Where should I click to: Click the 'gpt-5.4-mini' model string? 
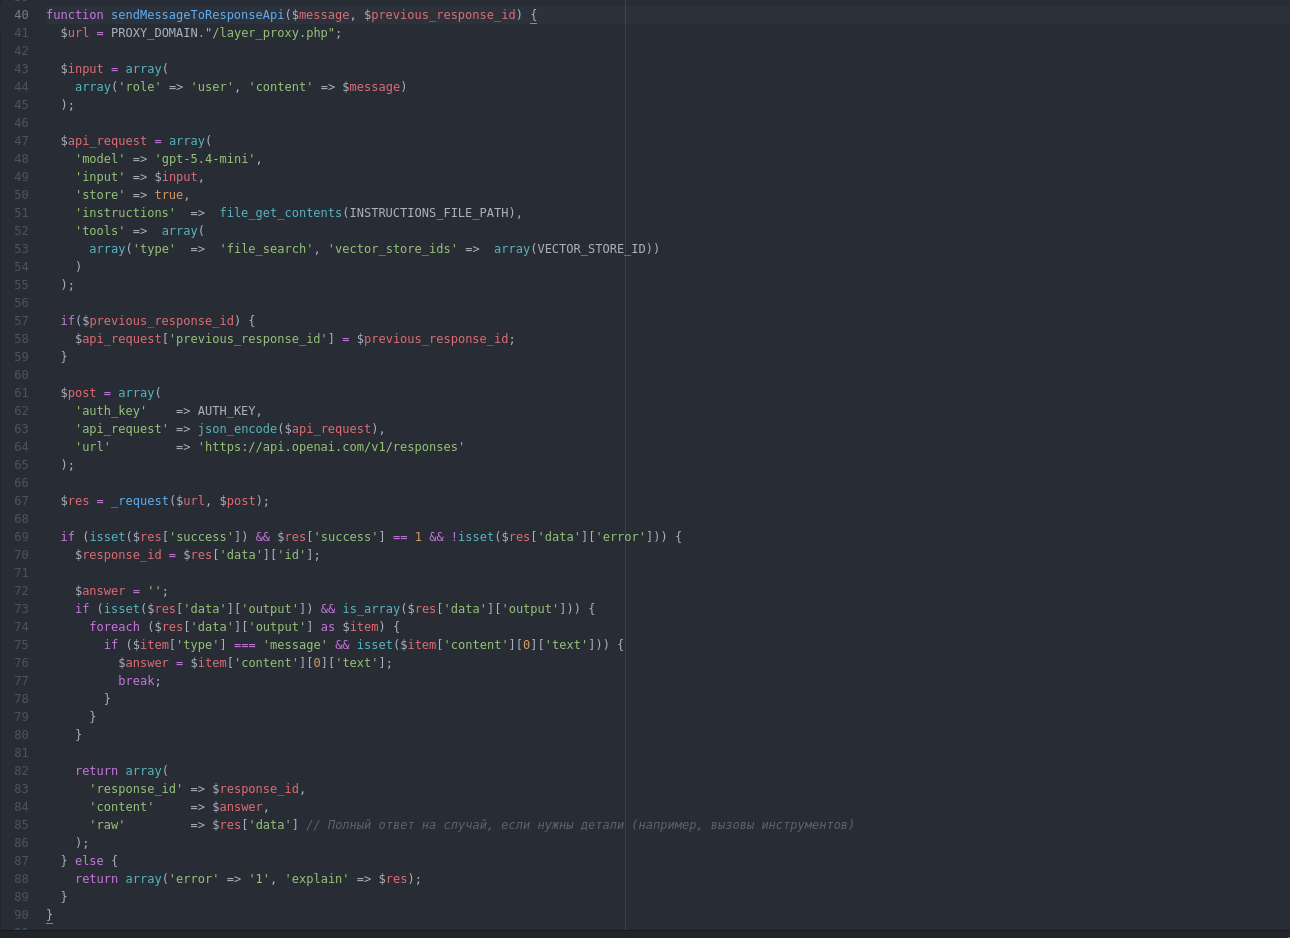coord(205,159)
